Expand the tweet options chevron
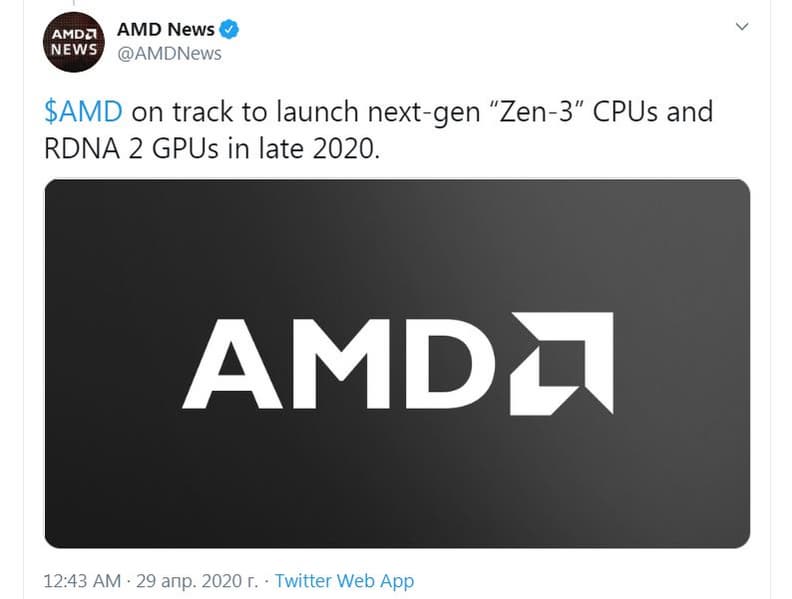The image size is (792, 599). [x=741, y=27]
